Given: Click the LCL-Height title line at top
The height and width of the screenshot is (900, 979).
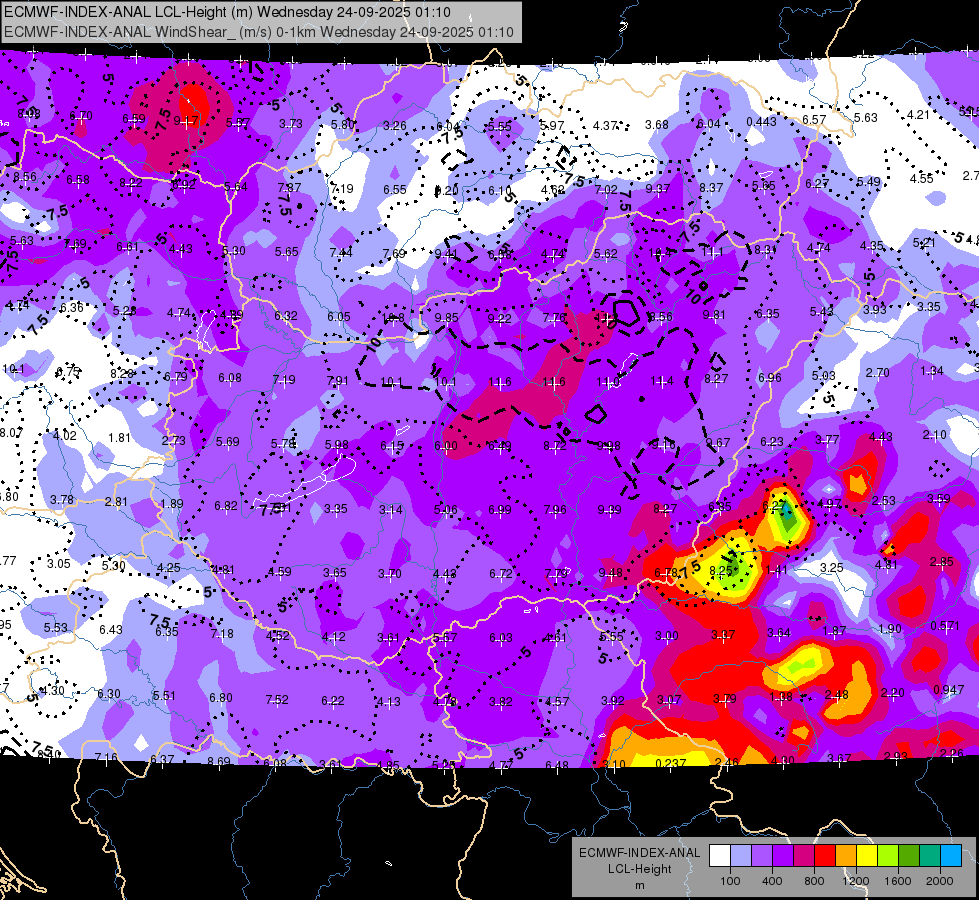Looking at the screenshot, I should click(x=227, y=12).
